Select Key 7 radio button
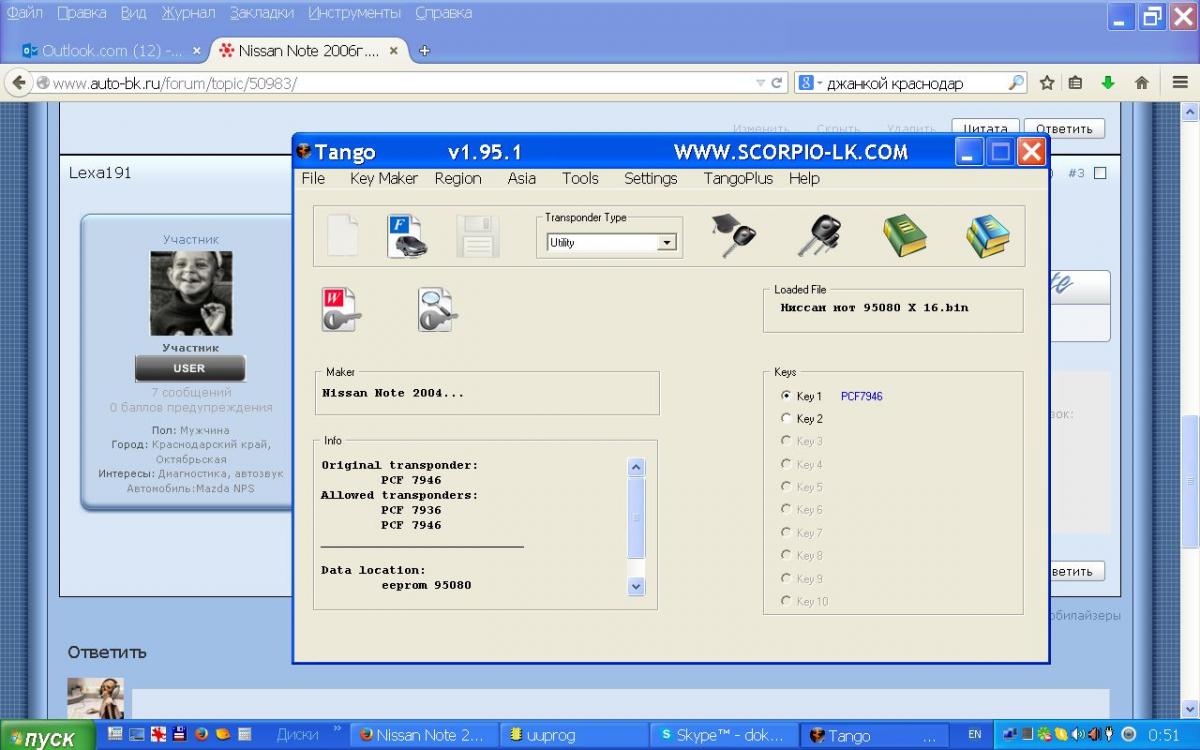The image size is (1200, 750). tap(786, 533)
